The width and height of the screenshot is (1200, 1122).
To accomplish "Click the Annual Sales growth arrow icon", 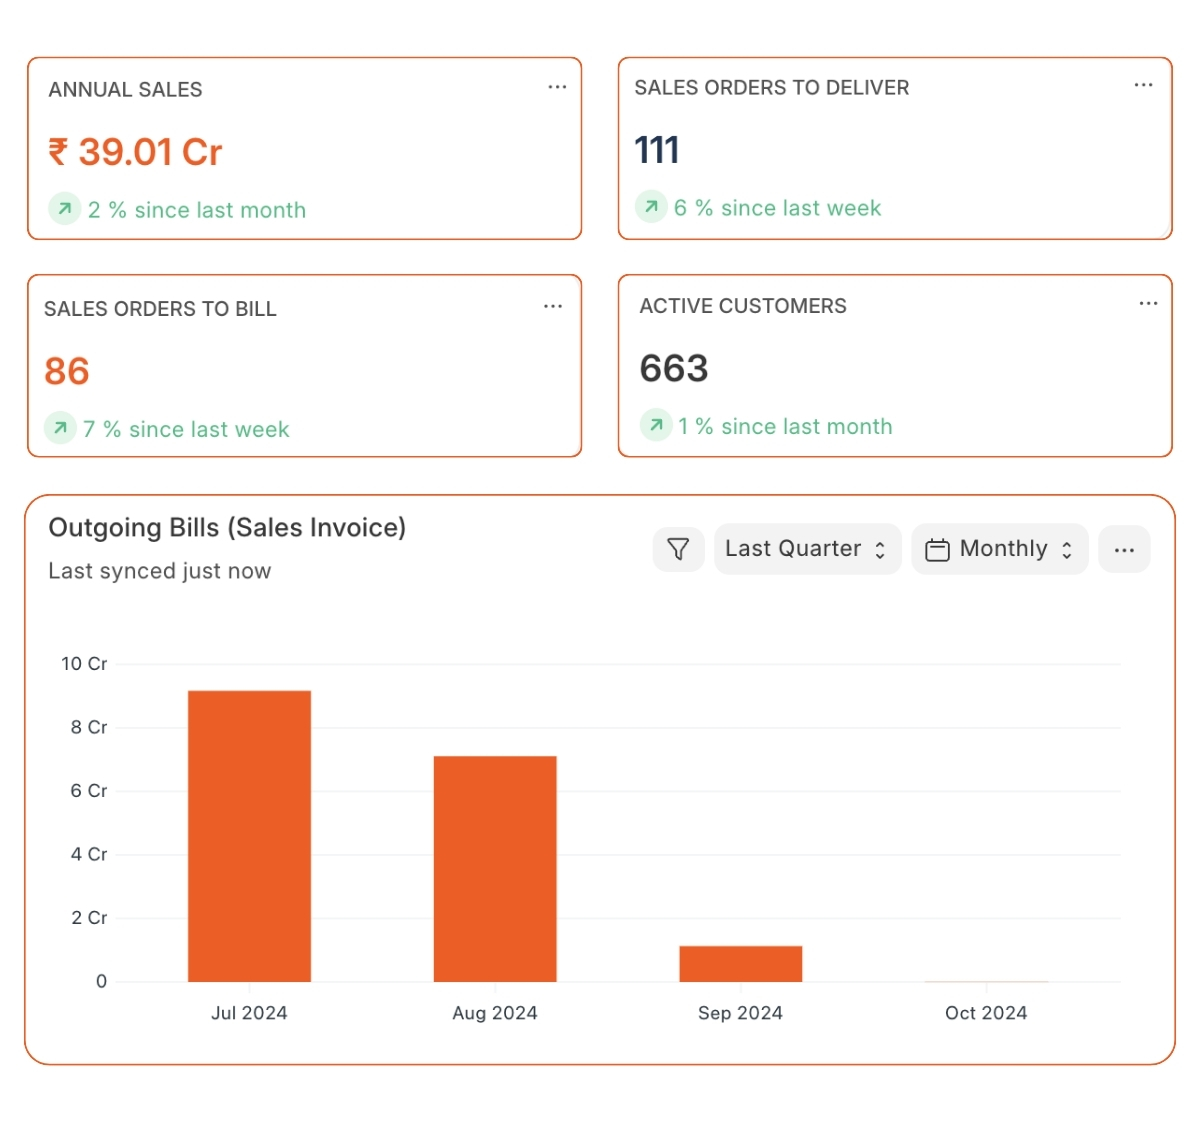I will coord(65,209).
